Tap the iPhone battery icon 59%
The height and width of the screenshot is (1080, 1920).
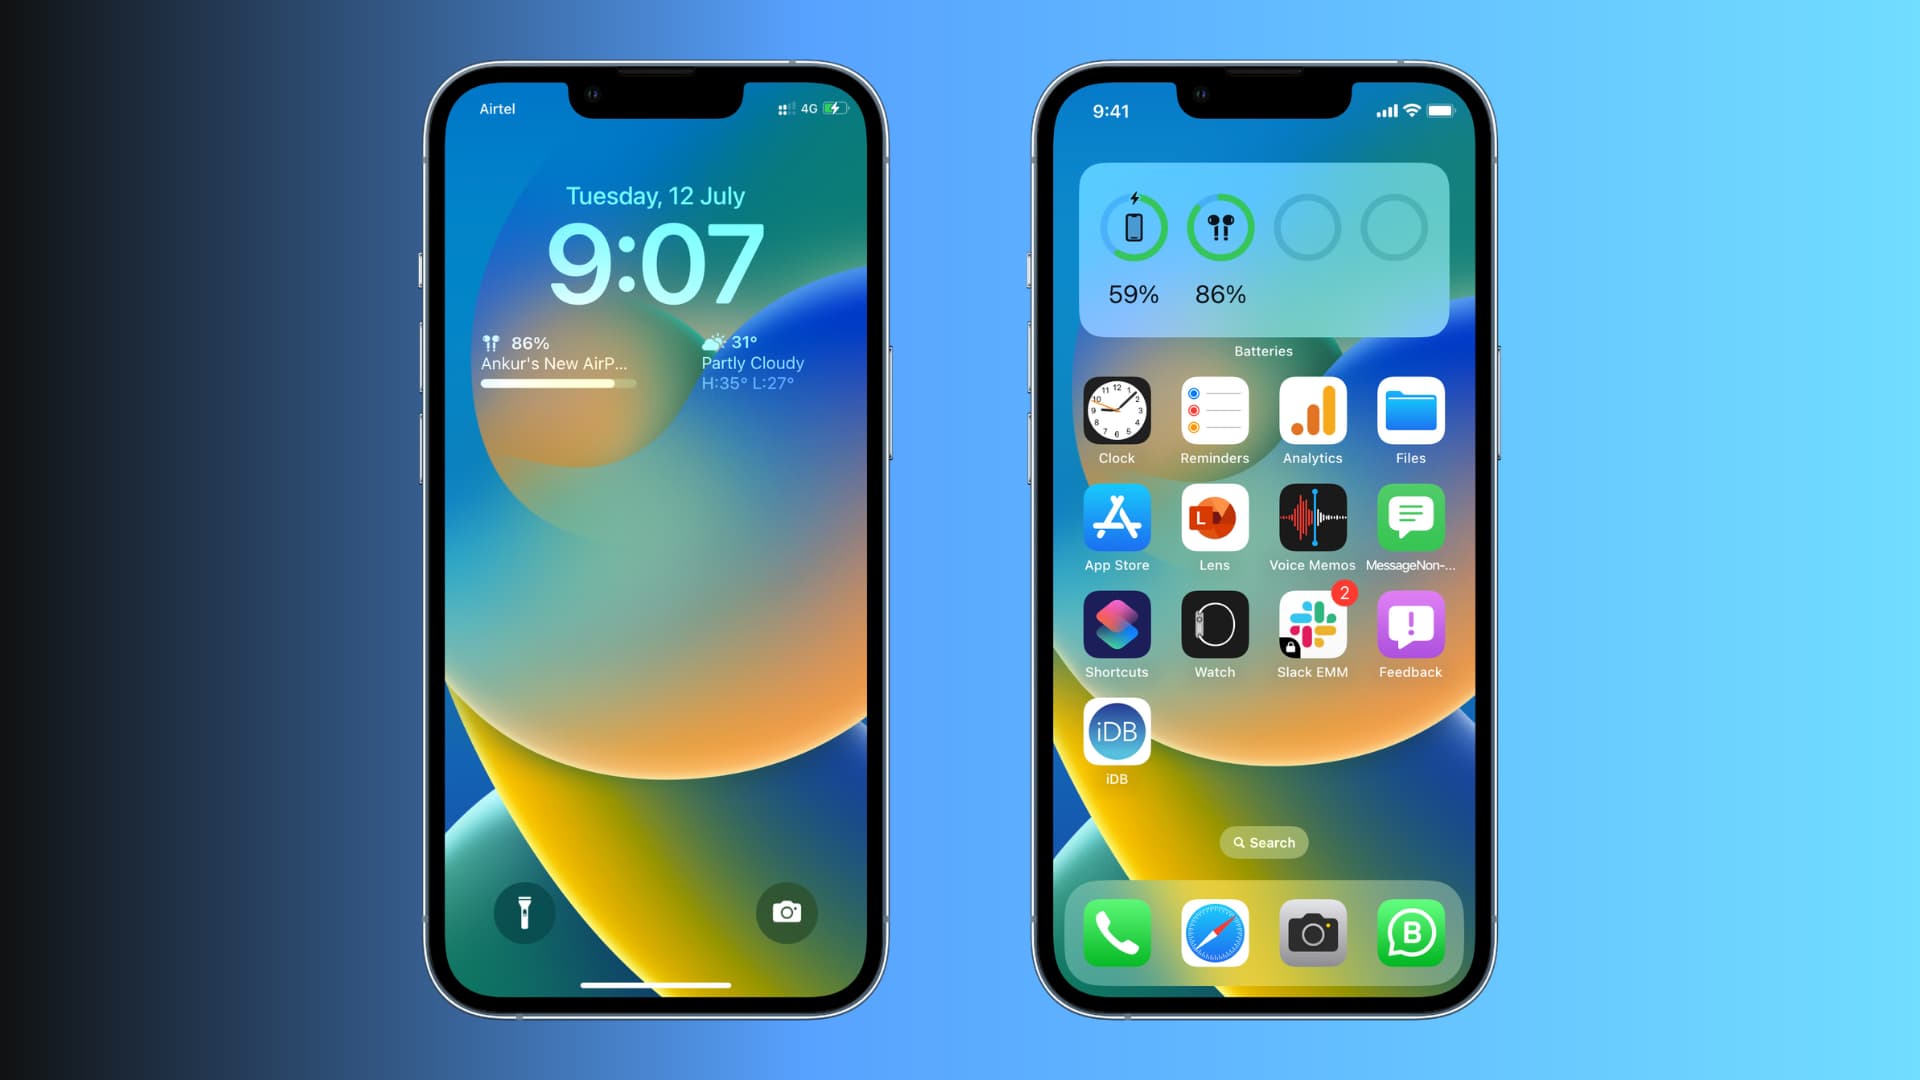coord(1131,227)
